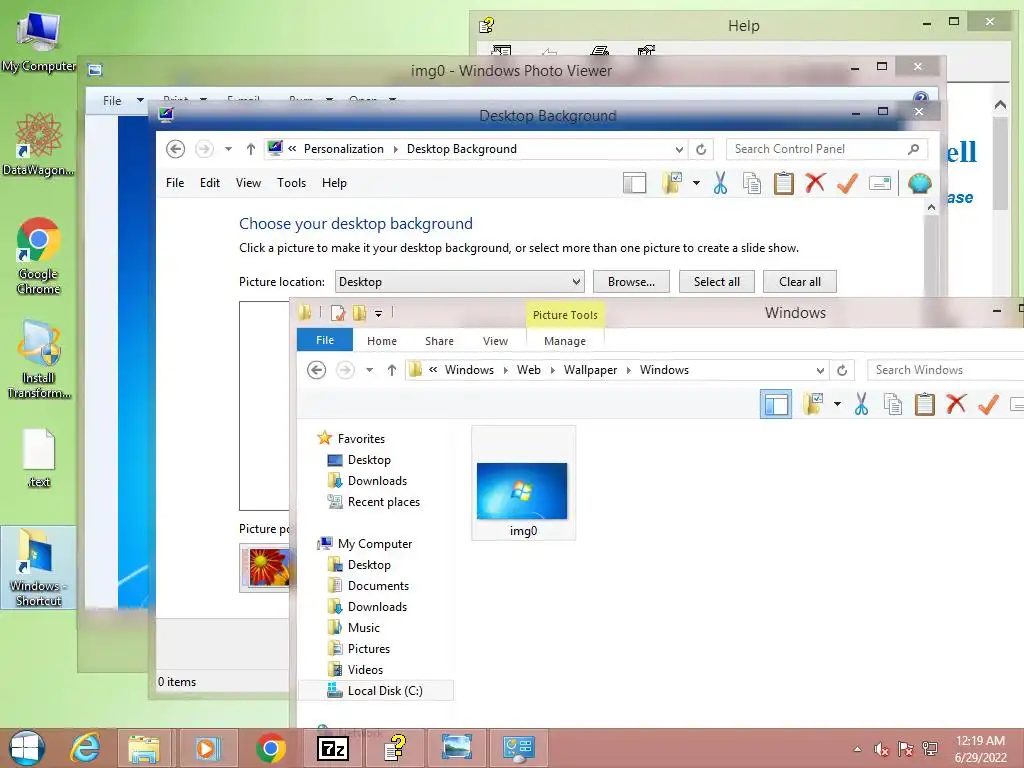Open Quick Access Toolbar customize dropdown
This screenshot has width=1024, height=768.
378,314
